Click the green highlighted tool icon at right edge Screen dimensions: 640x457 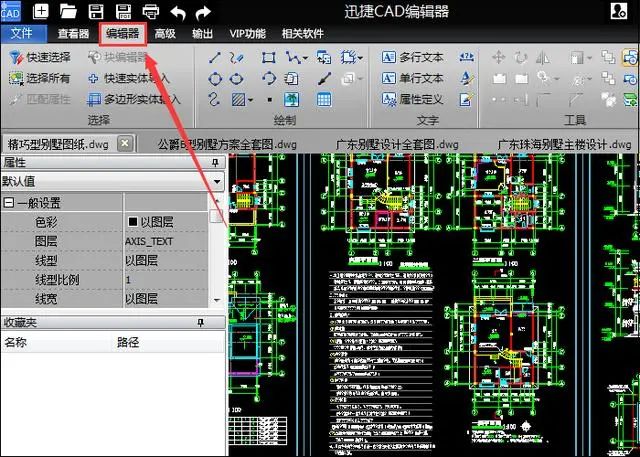coord(631,100)
